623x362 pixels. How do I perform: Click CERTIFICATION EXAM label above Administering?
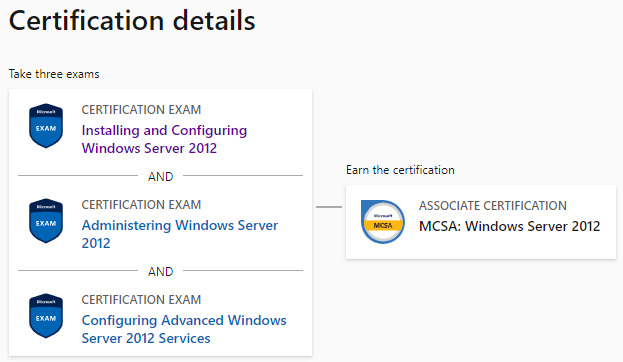(141, 204)
